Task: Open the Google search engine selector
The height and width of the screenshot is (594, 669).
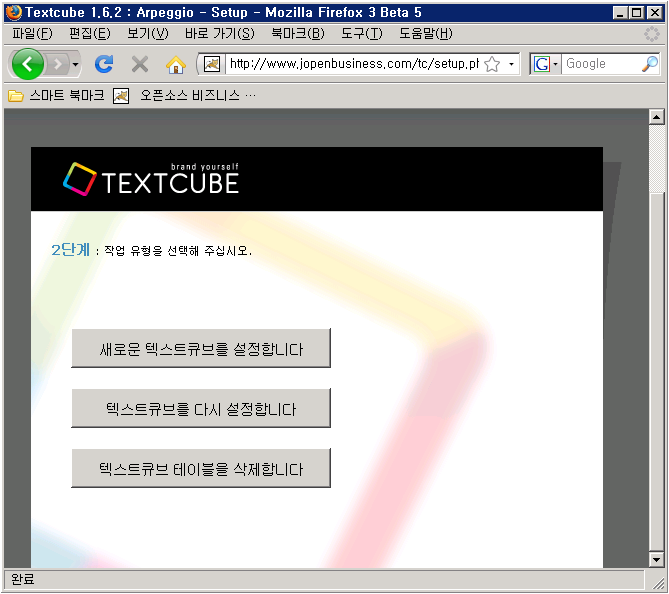Action: coord(546,64)
